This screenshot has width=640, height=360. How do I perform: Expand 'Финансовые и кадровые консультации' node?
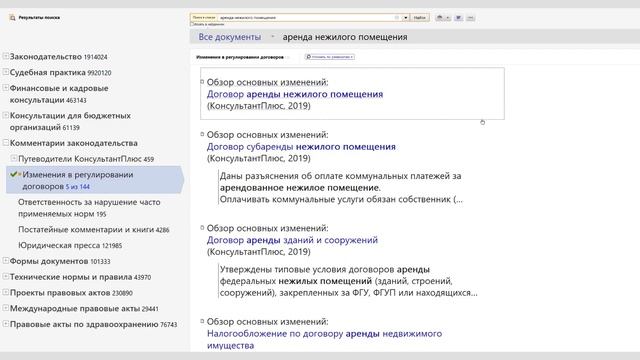coord(6,87)
